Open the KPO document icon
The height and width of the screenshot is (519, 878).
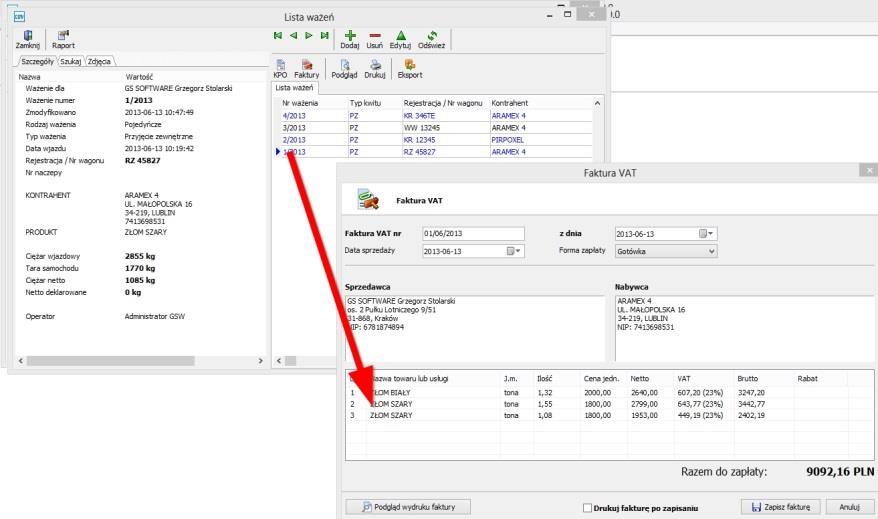281,65
